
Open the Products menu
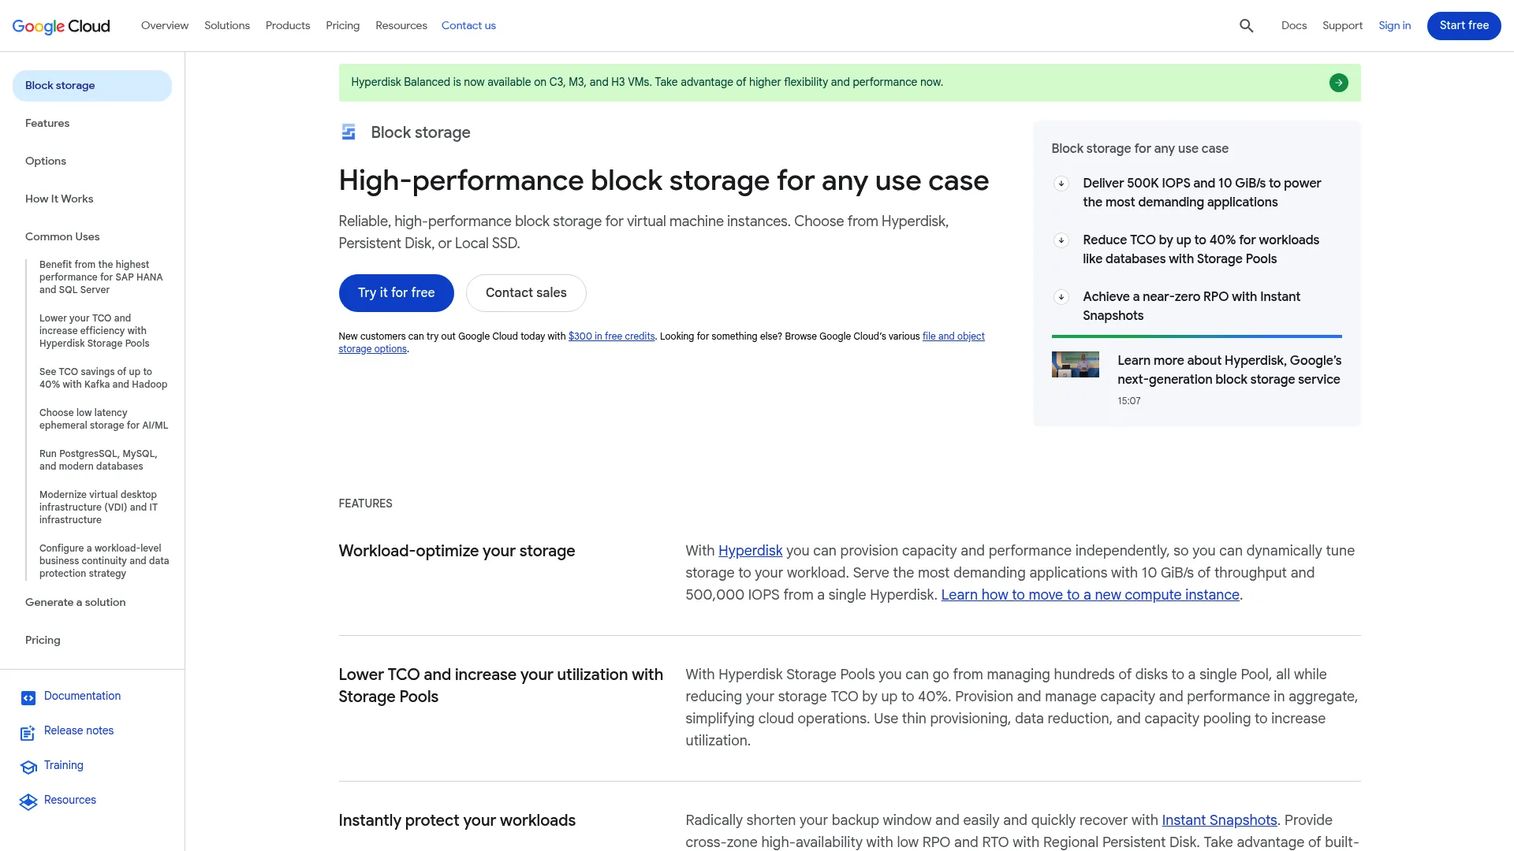point(288,26)
